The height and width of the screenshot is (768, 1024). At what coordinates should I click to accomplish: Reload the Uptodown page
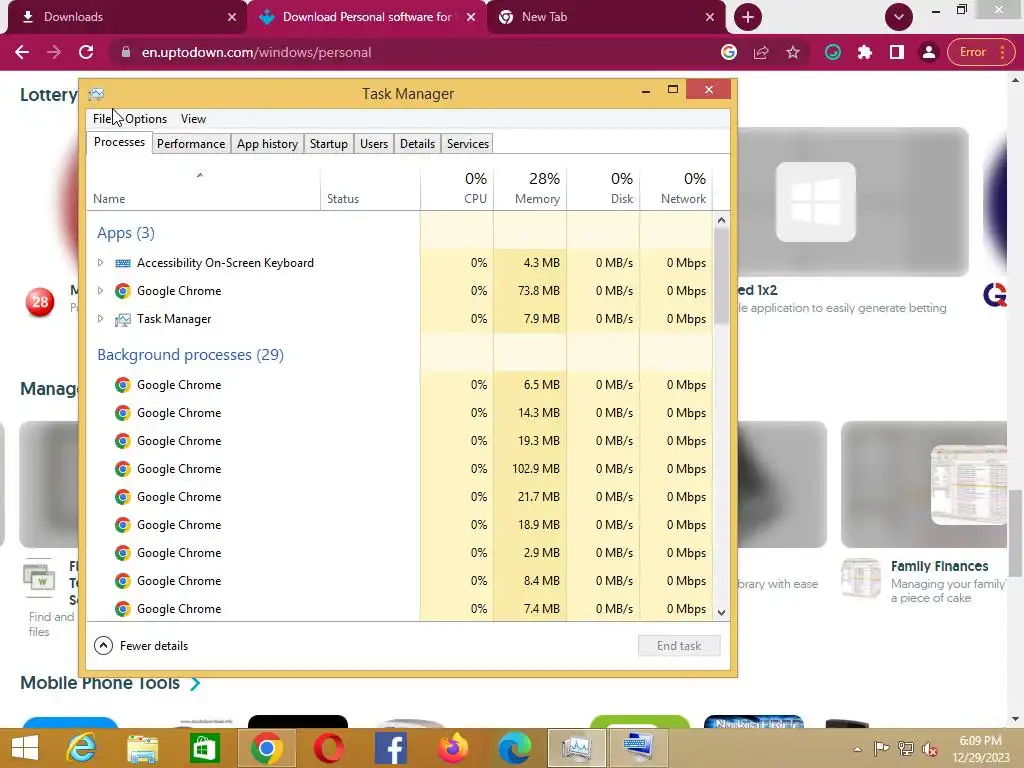[x=86, y=52]
